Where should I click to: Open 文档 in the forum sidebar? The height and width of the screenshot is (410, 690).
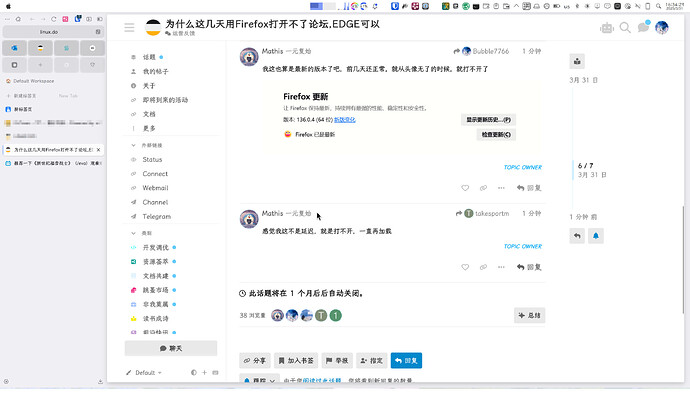click(x=149, y=114)
